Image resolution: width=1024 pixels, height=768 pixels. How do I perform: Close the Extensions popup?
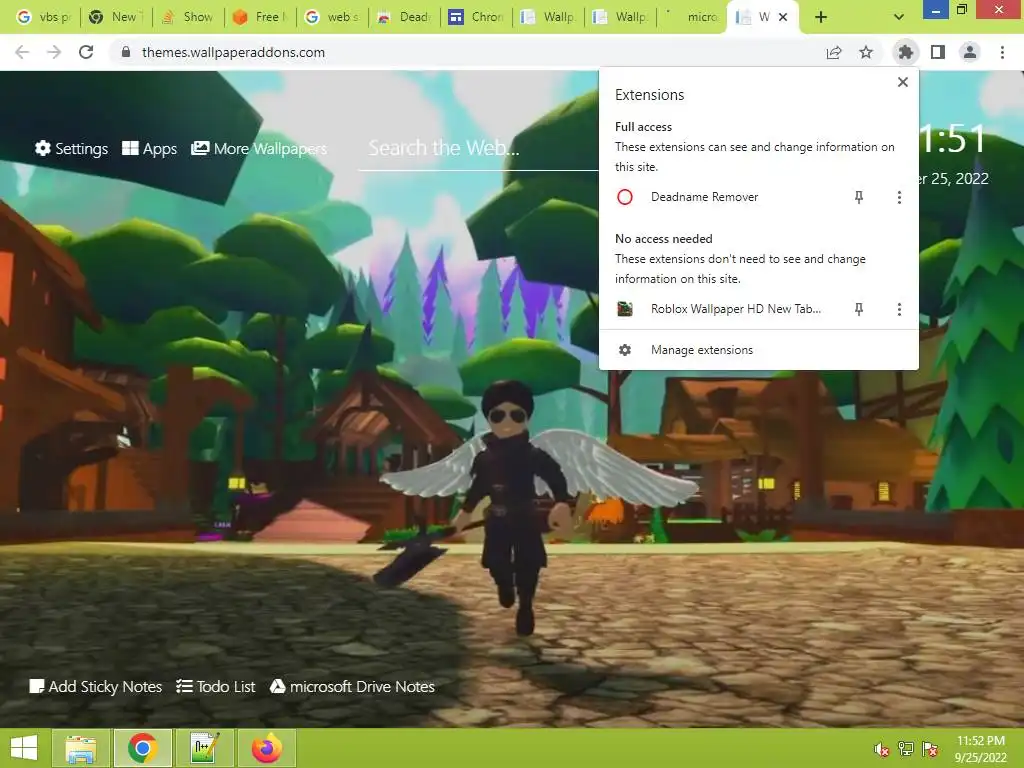point(903,82)
